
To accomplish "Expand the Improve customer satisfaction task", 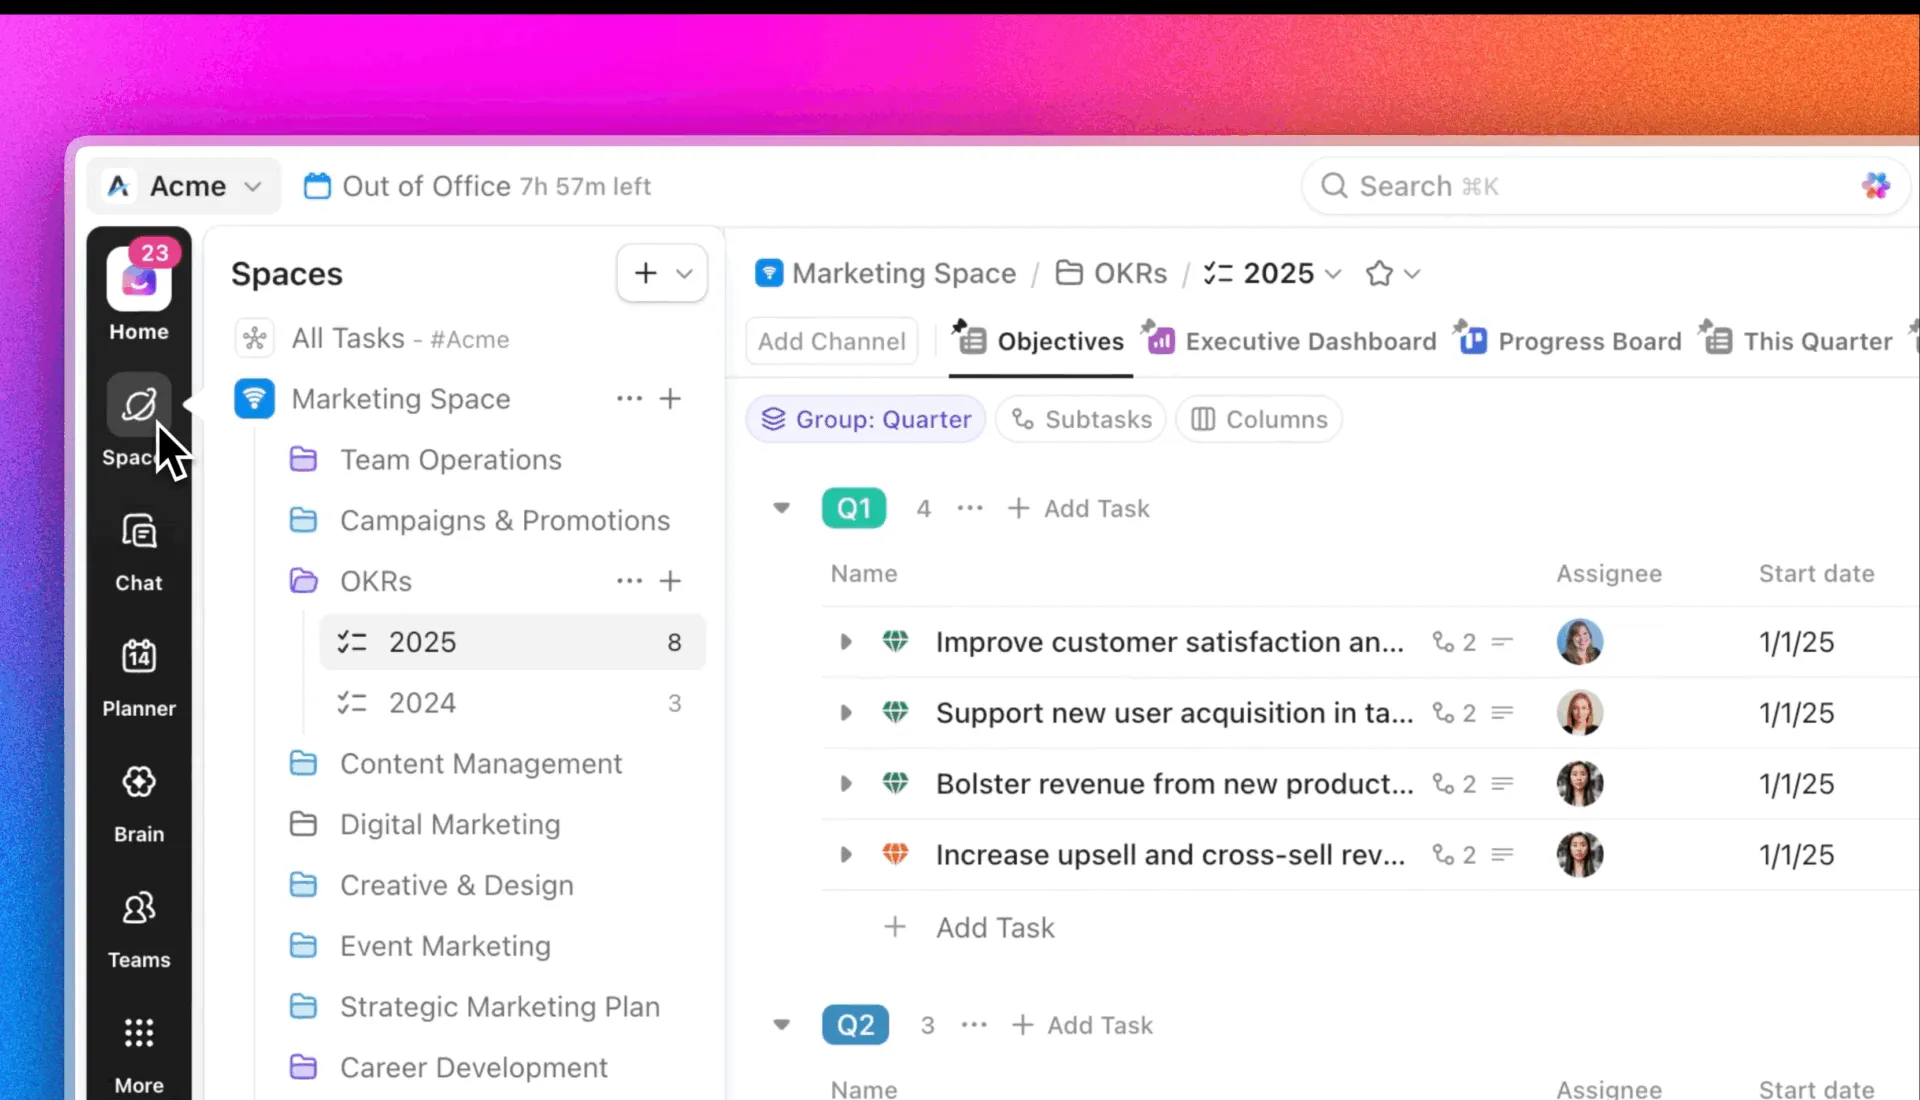I will coord(846,642).
